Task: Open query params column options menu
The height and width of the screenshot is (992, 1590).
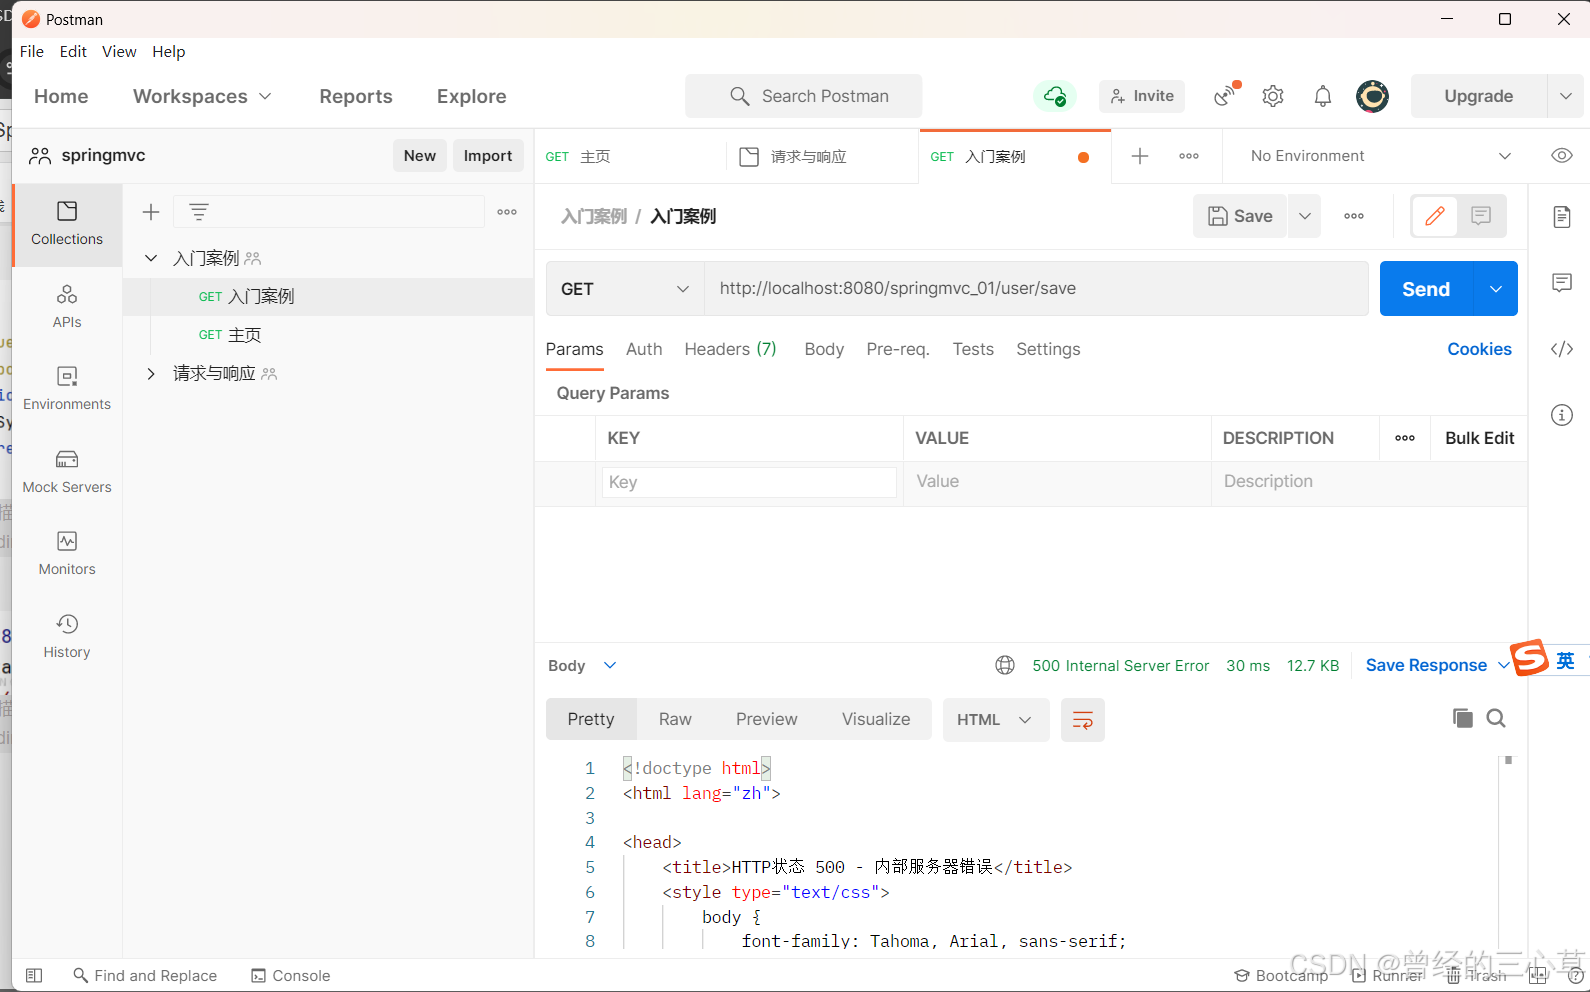Action: (x=1405, y=438)
